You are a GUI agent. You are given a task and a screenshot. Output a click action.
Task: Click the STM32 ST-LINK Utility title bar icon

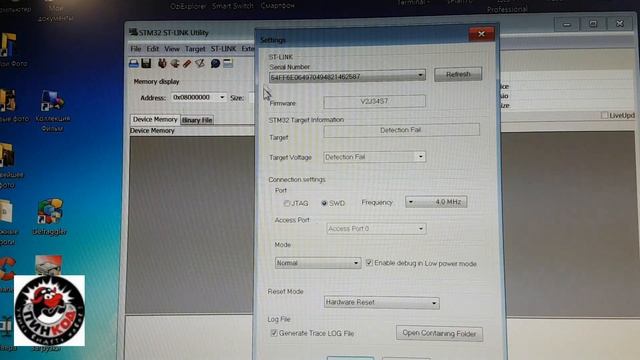[133, 32]
